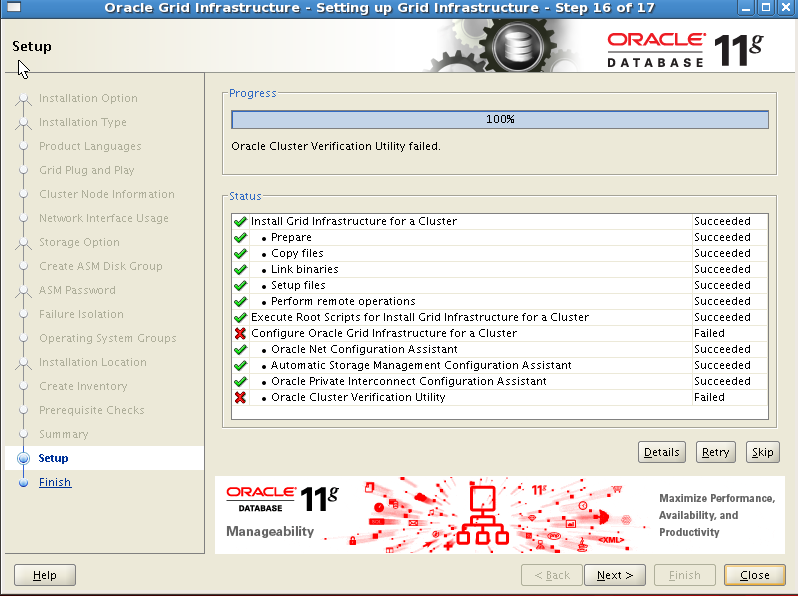This screenshot has height=596, width=798.
Task: Select Configure Oracle Grid Infrastructure row text
Action: [384, 333]
